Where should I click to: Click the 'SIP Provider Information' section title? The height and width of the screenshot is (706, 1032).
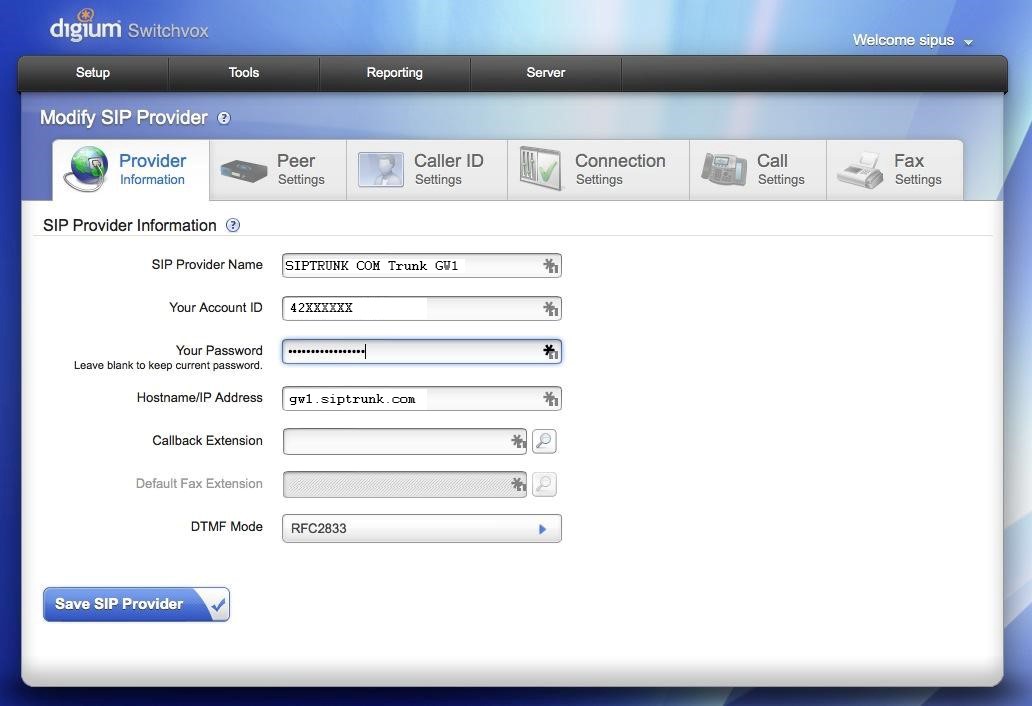(x=130, y=226)
